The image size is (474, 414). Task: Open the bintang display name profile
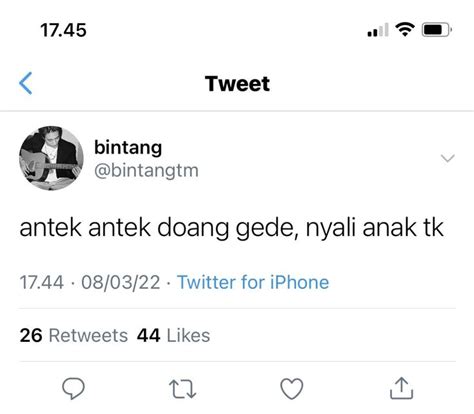[128, 148]
